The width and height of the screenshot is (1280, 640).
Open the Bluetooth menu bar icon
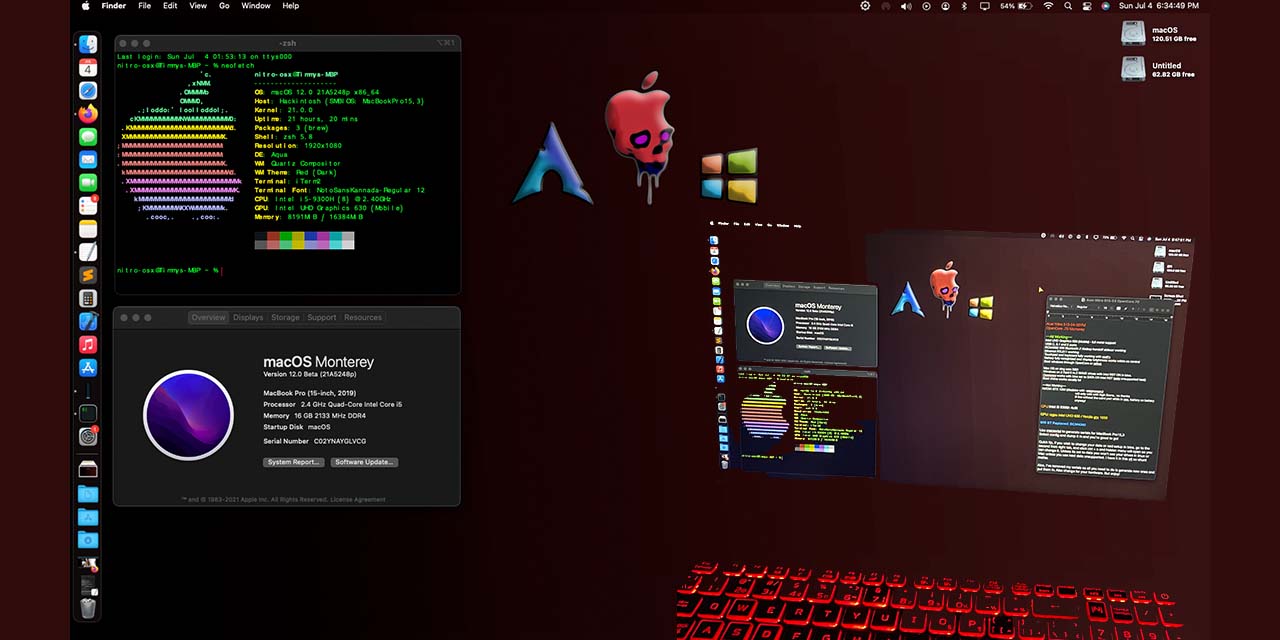tap(964, 6)
